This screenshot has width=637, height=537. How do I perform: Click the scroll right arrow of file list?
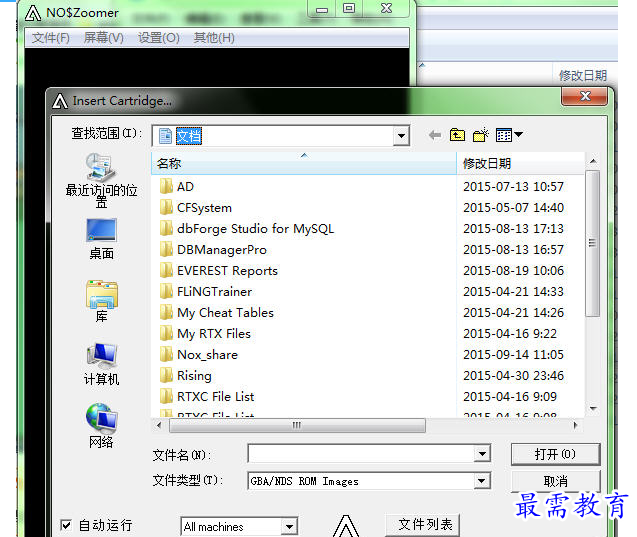coord(575,425)
